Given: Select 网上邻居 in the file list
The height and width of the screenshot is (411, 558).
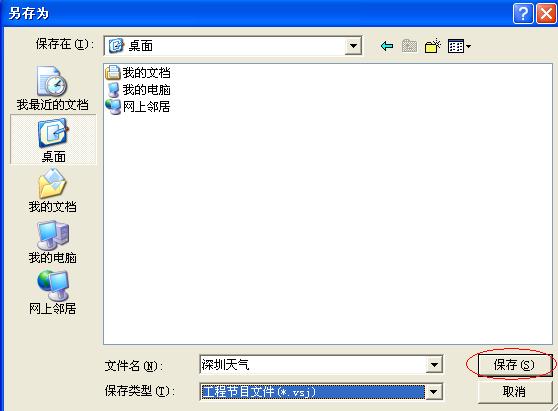Looking at the screenshot, I should point(138,106).
